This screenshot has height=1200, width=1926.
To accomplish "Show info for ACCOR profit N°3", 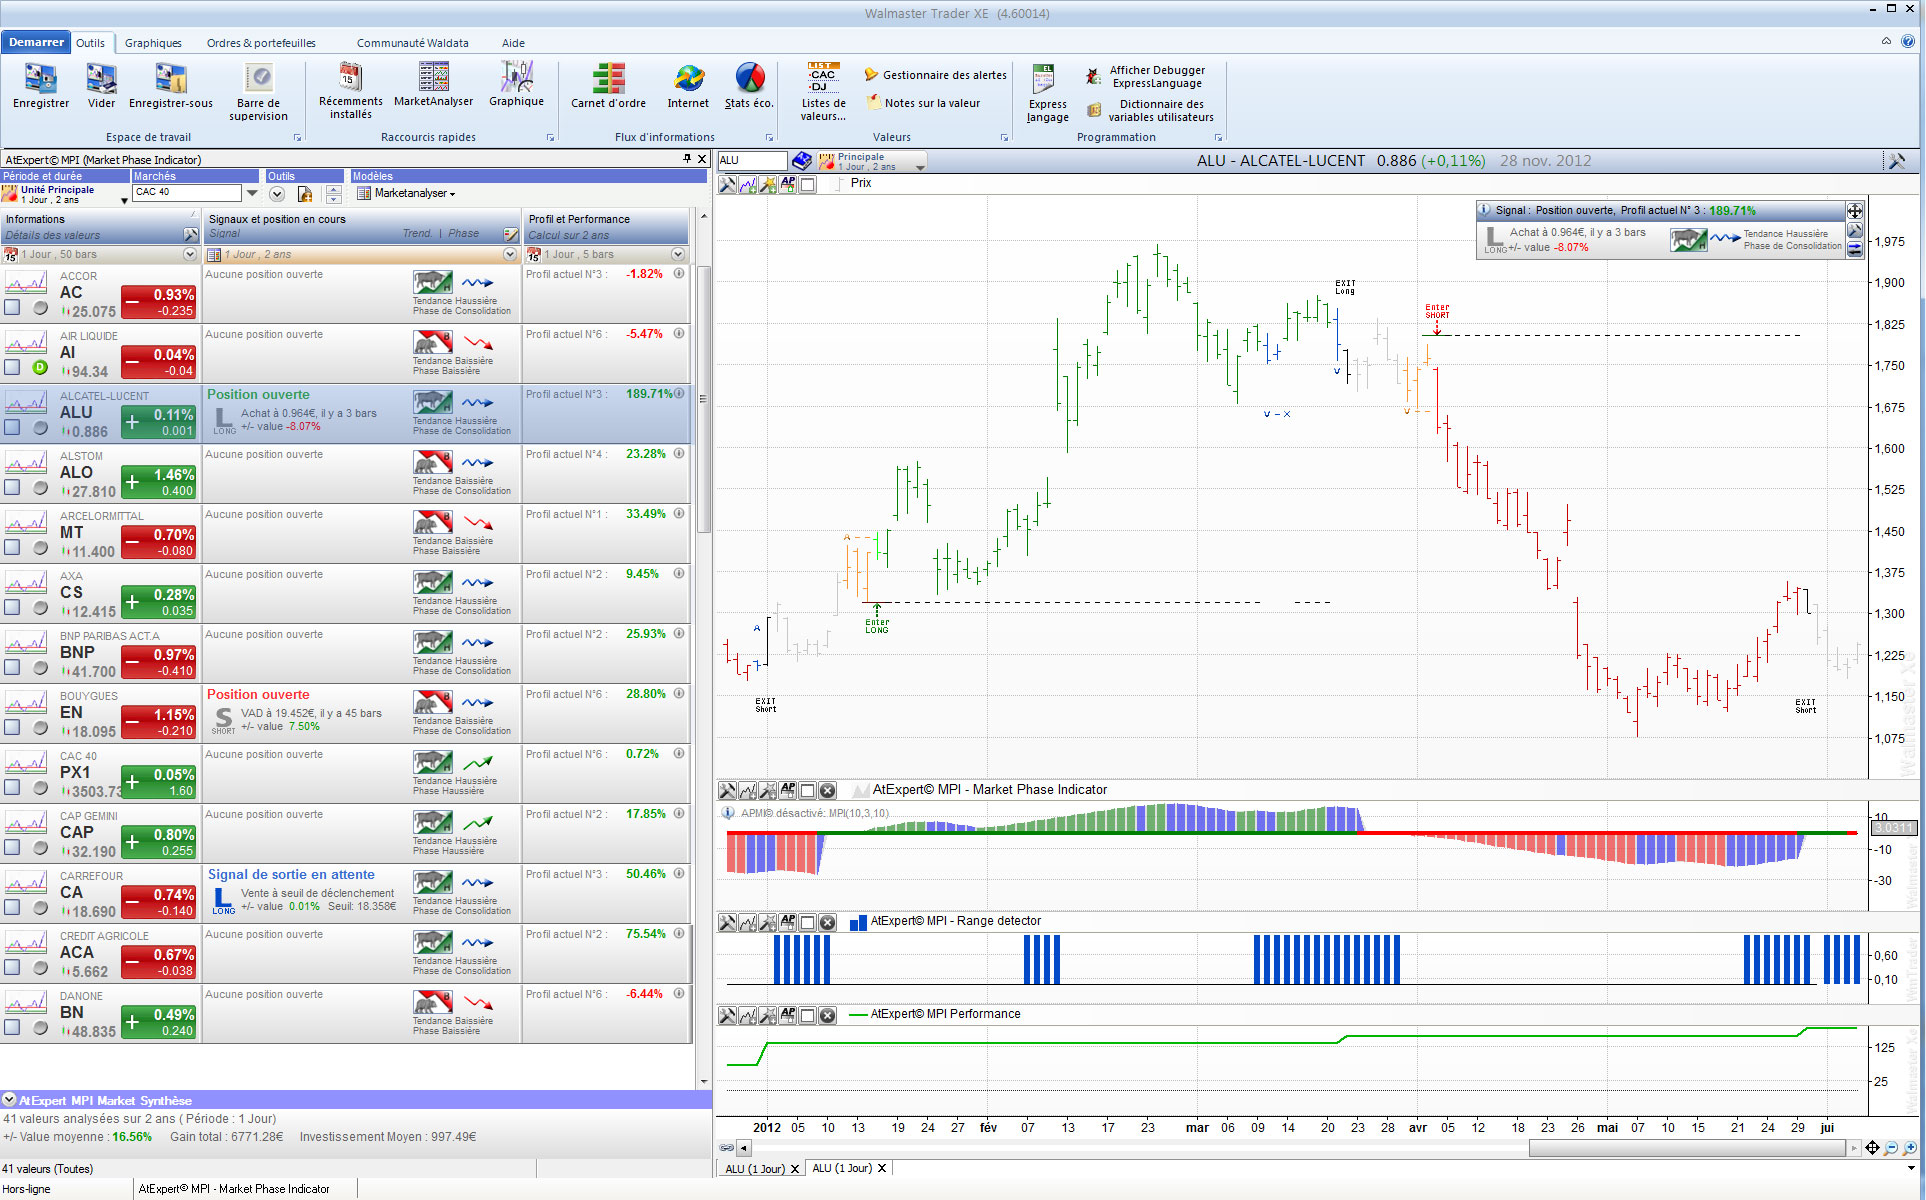I will tap(679, 274).
